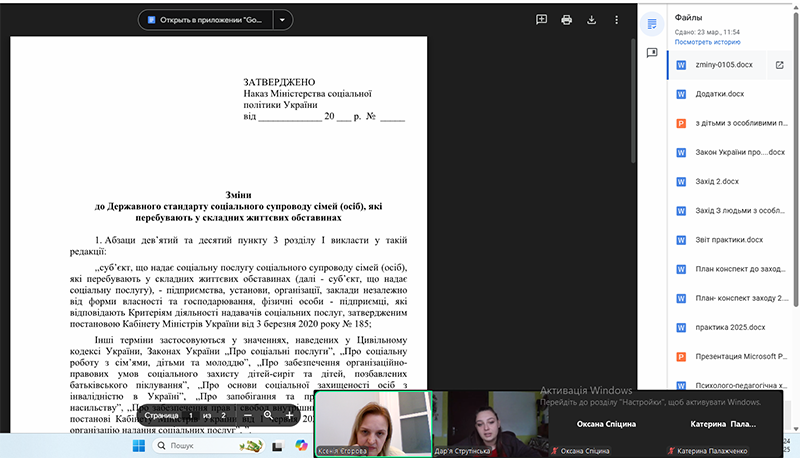Click Word icon of практика 2025.docx
The width and height of the screenshot is (800, 458).
pos(681,327)
